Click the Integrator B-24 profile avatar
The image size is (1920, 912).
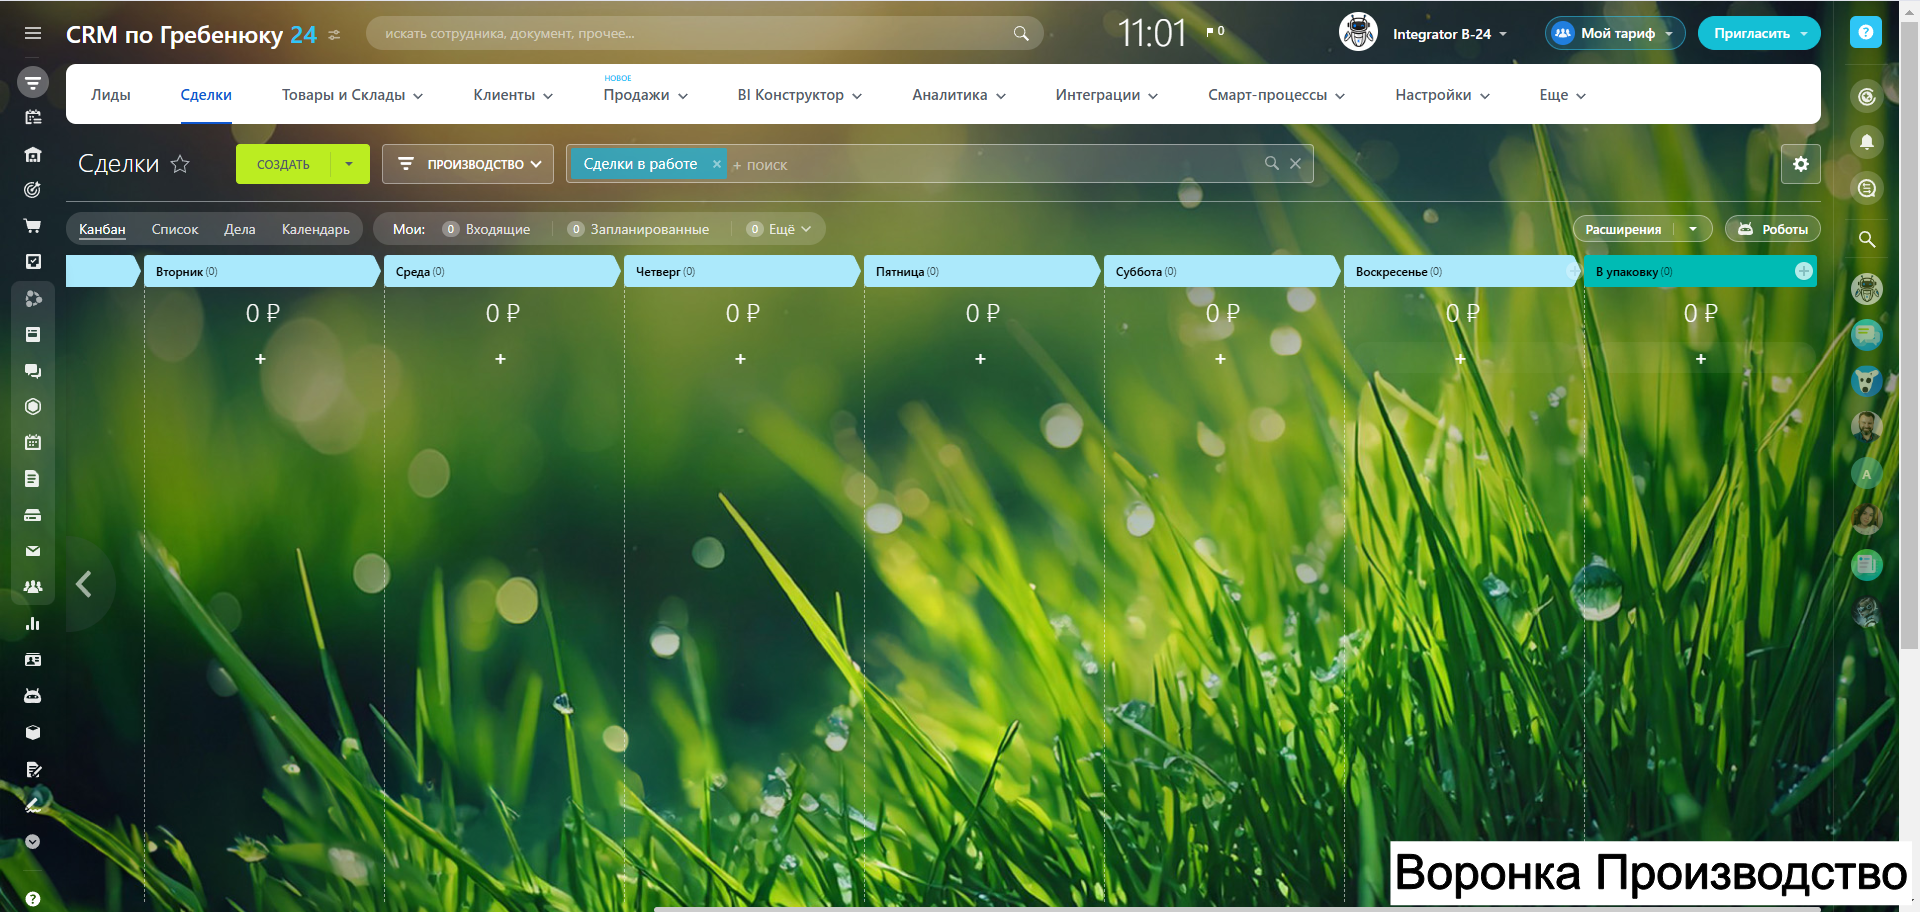[1358, 32]
